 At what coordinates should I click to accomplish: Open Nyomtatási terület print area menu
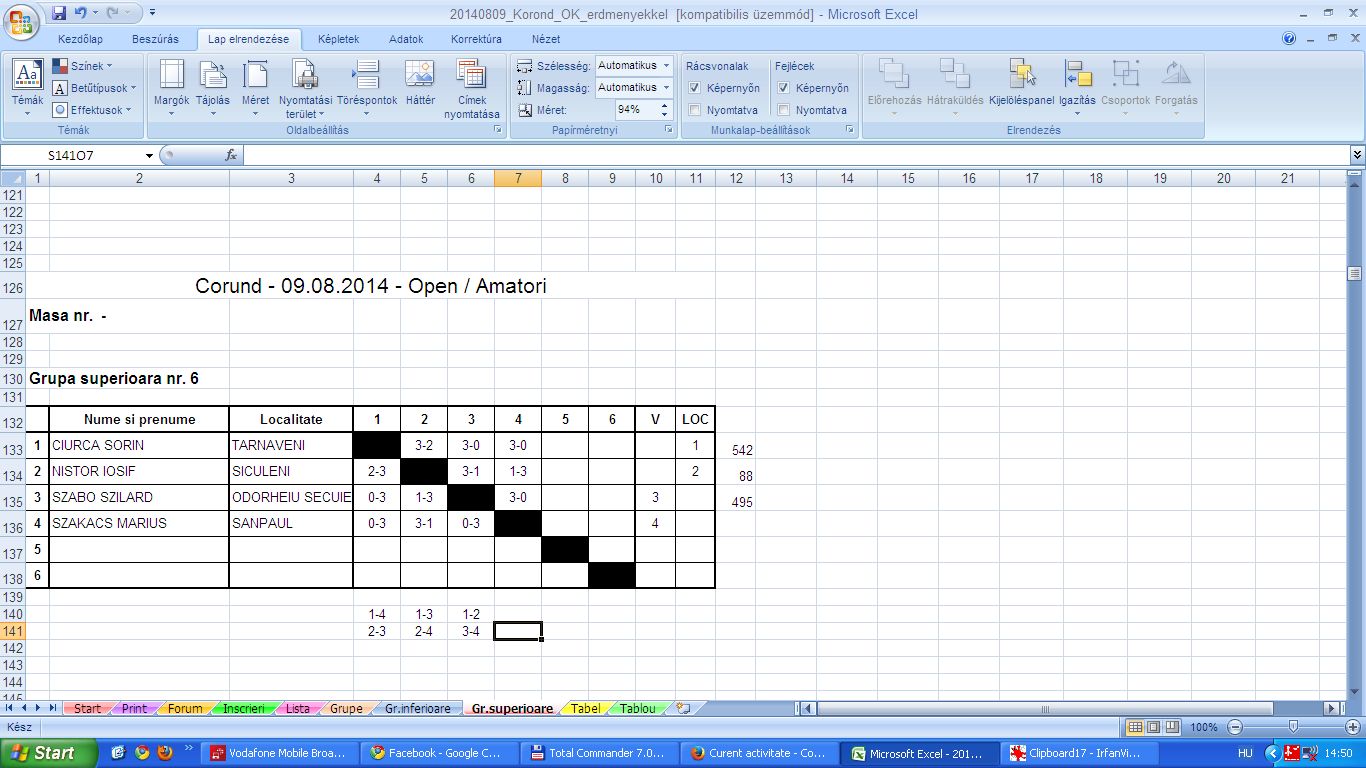pos(305,89)
